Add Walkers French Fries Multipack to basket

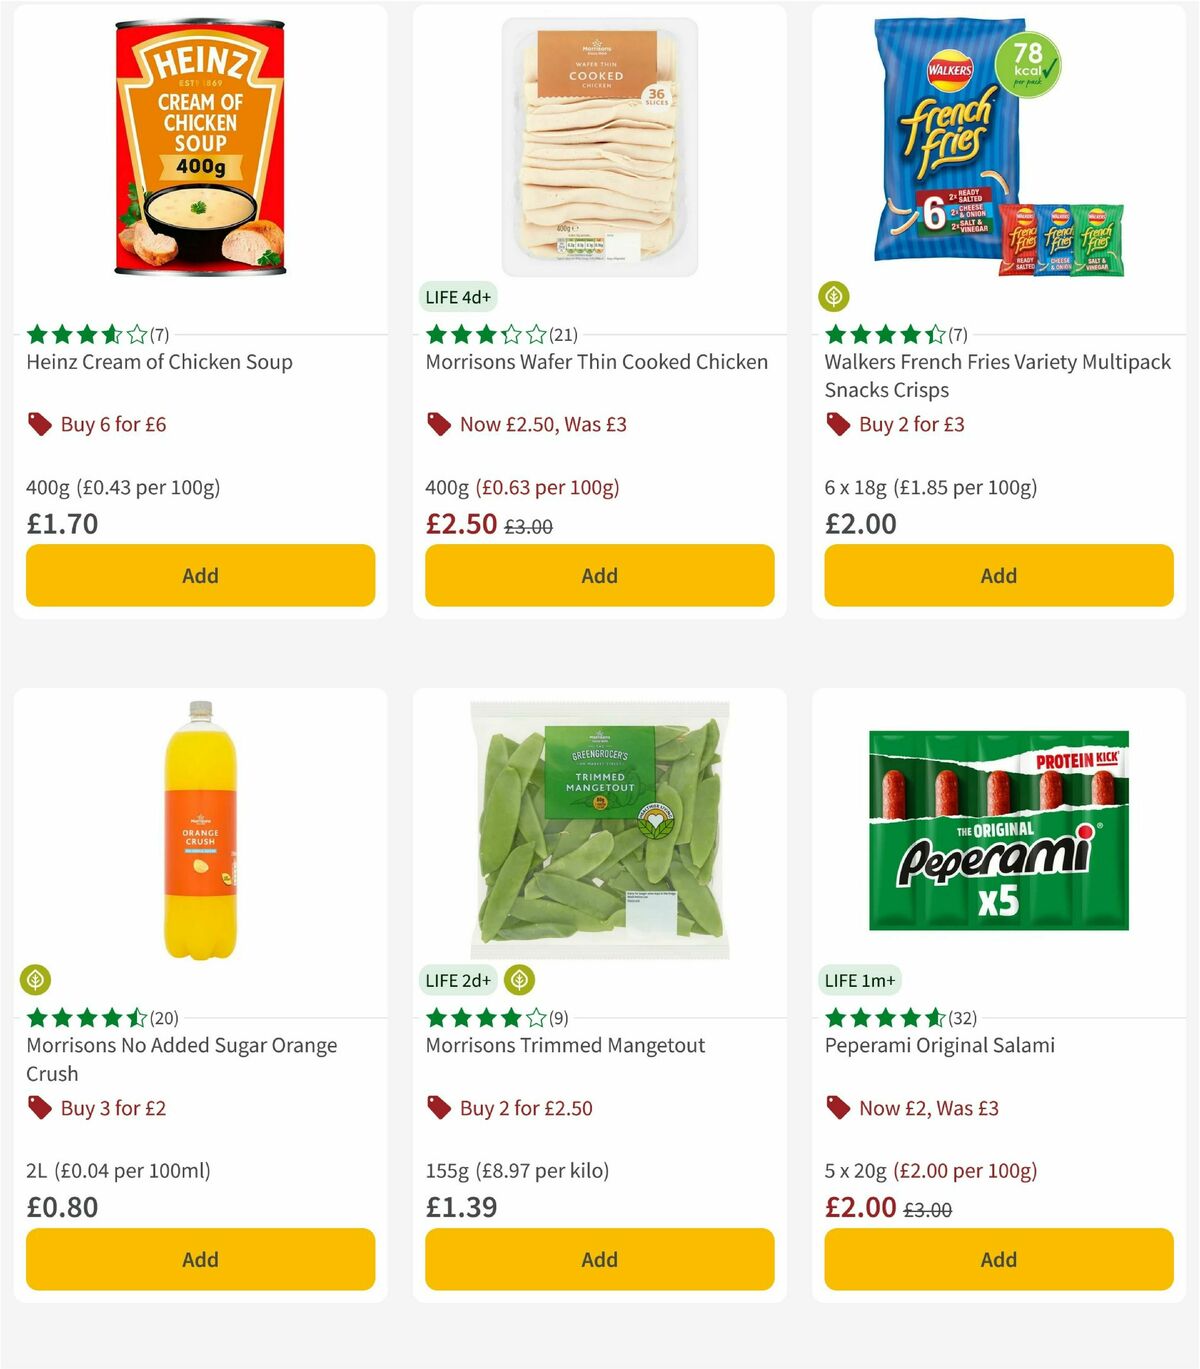[x=998, y=575]
